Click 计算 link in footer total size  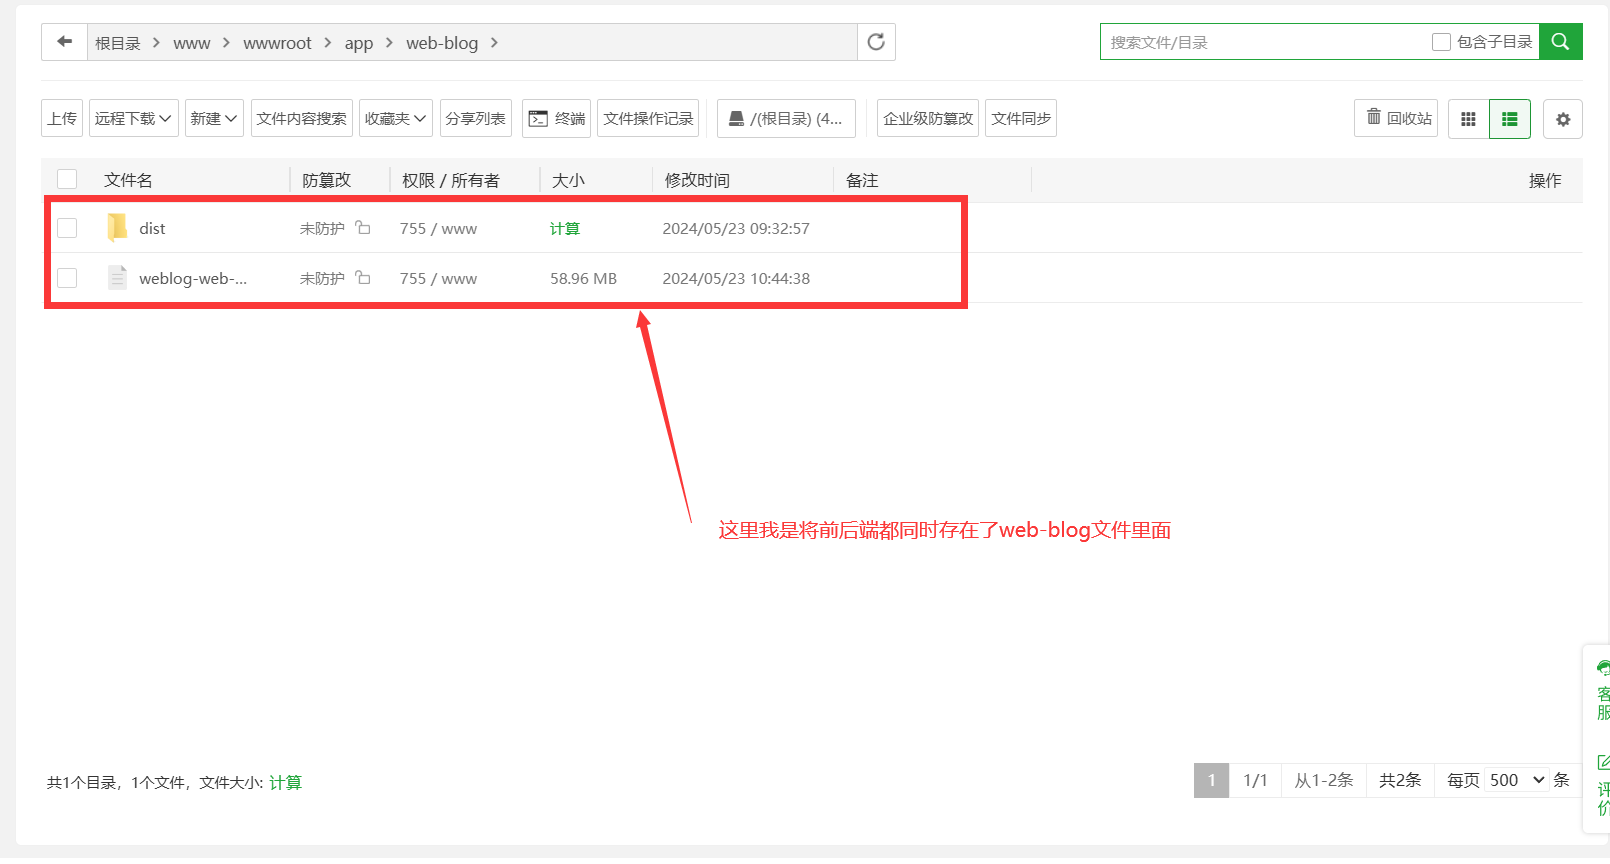285,782
